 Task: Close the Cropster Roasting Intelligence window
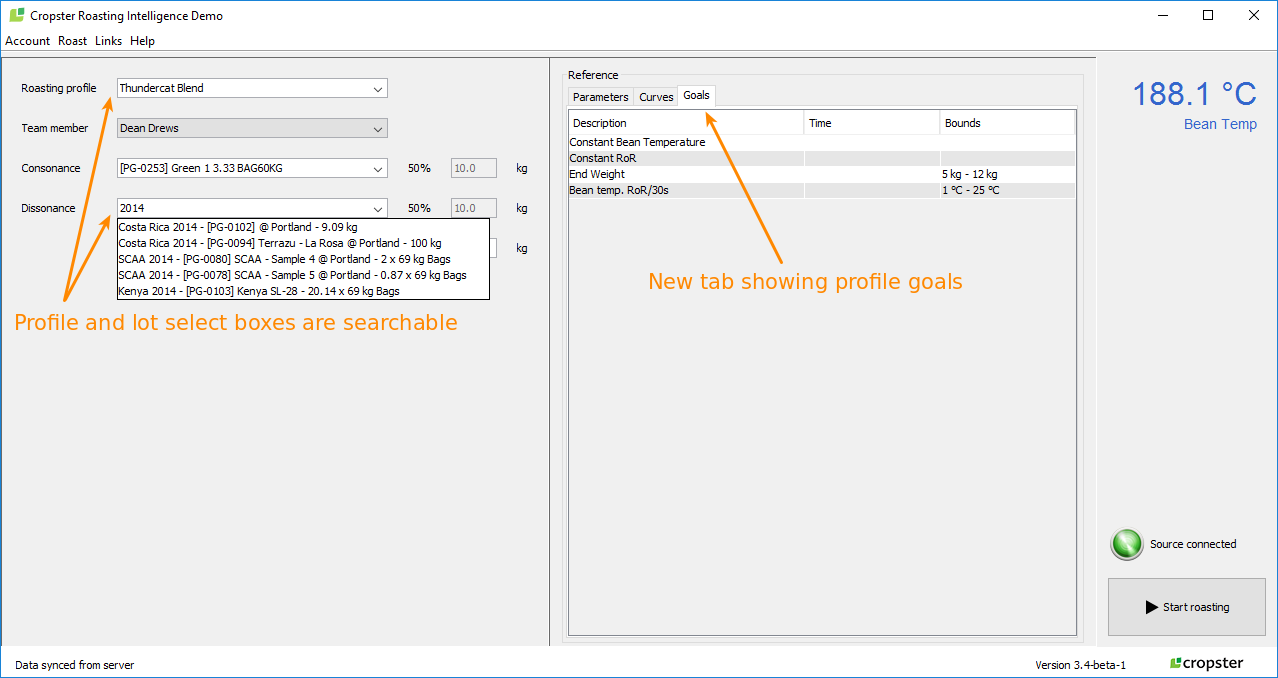[1254, 15]
